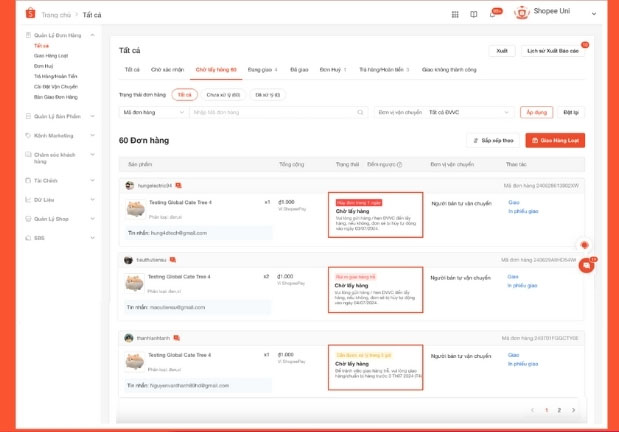Click In phiếu giao for hungelectric94 order
Image resolution: width=619 pixels, height=432 pixels.
click(x=523, y=211)
